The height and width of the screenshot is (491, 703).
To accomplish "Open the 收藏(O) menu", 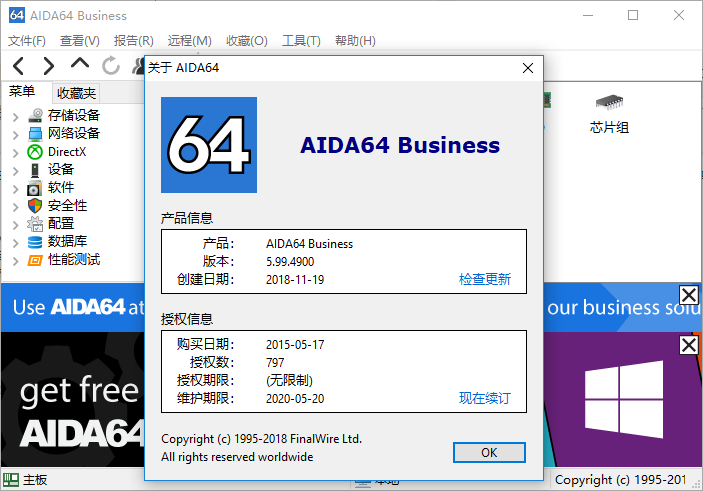I will pyautogui.click(x=247, y=41).
